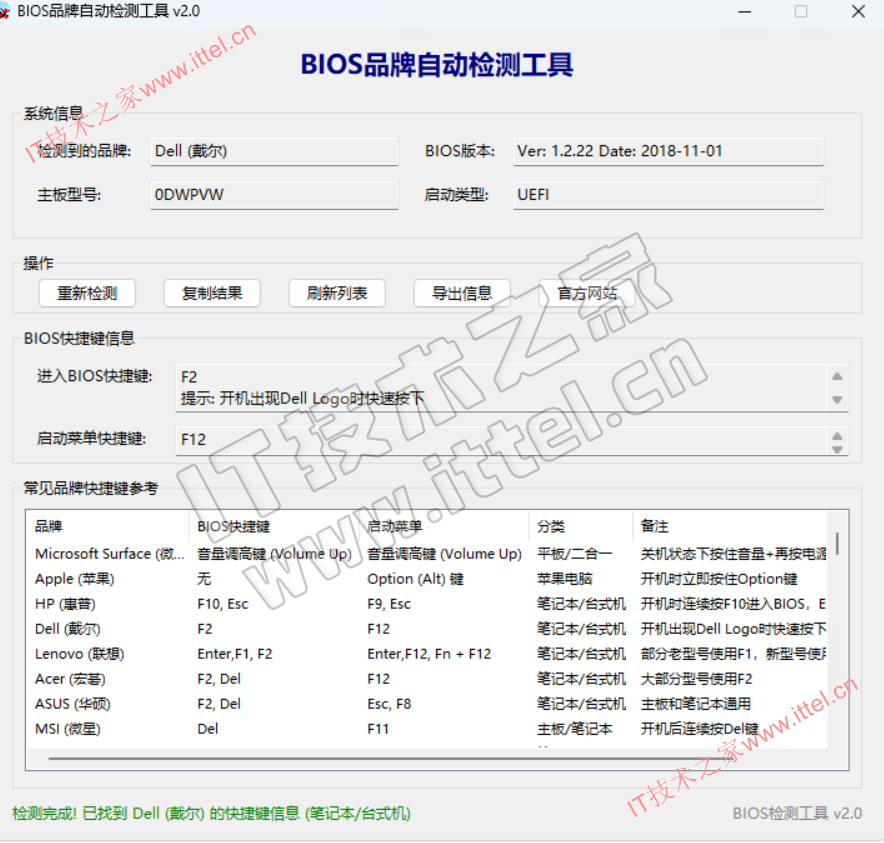Click the app icon in title bar
The image size is (884, 843).
point(10,11)
